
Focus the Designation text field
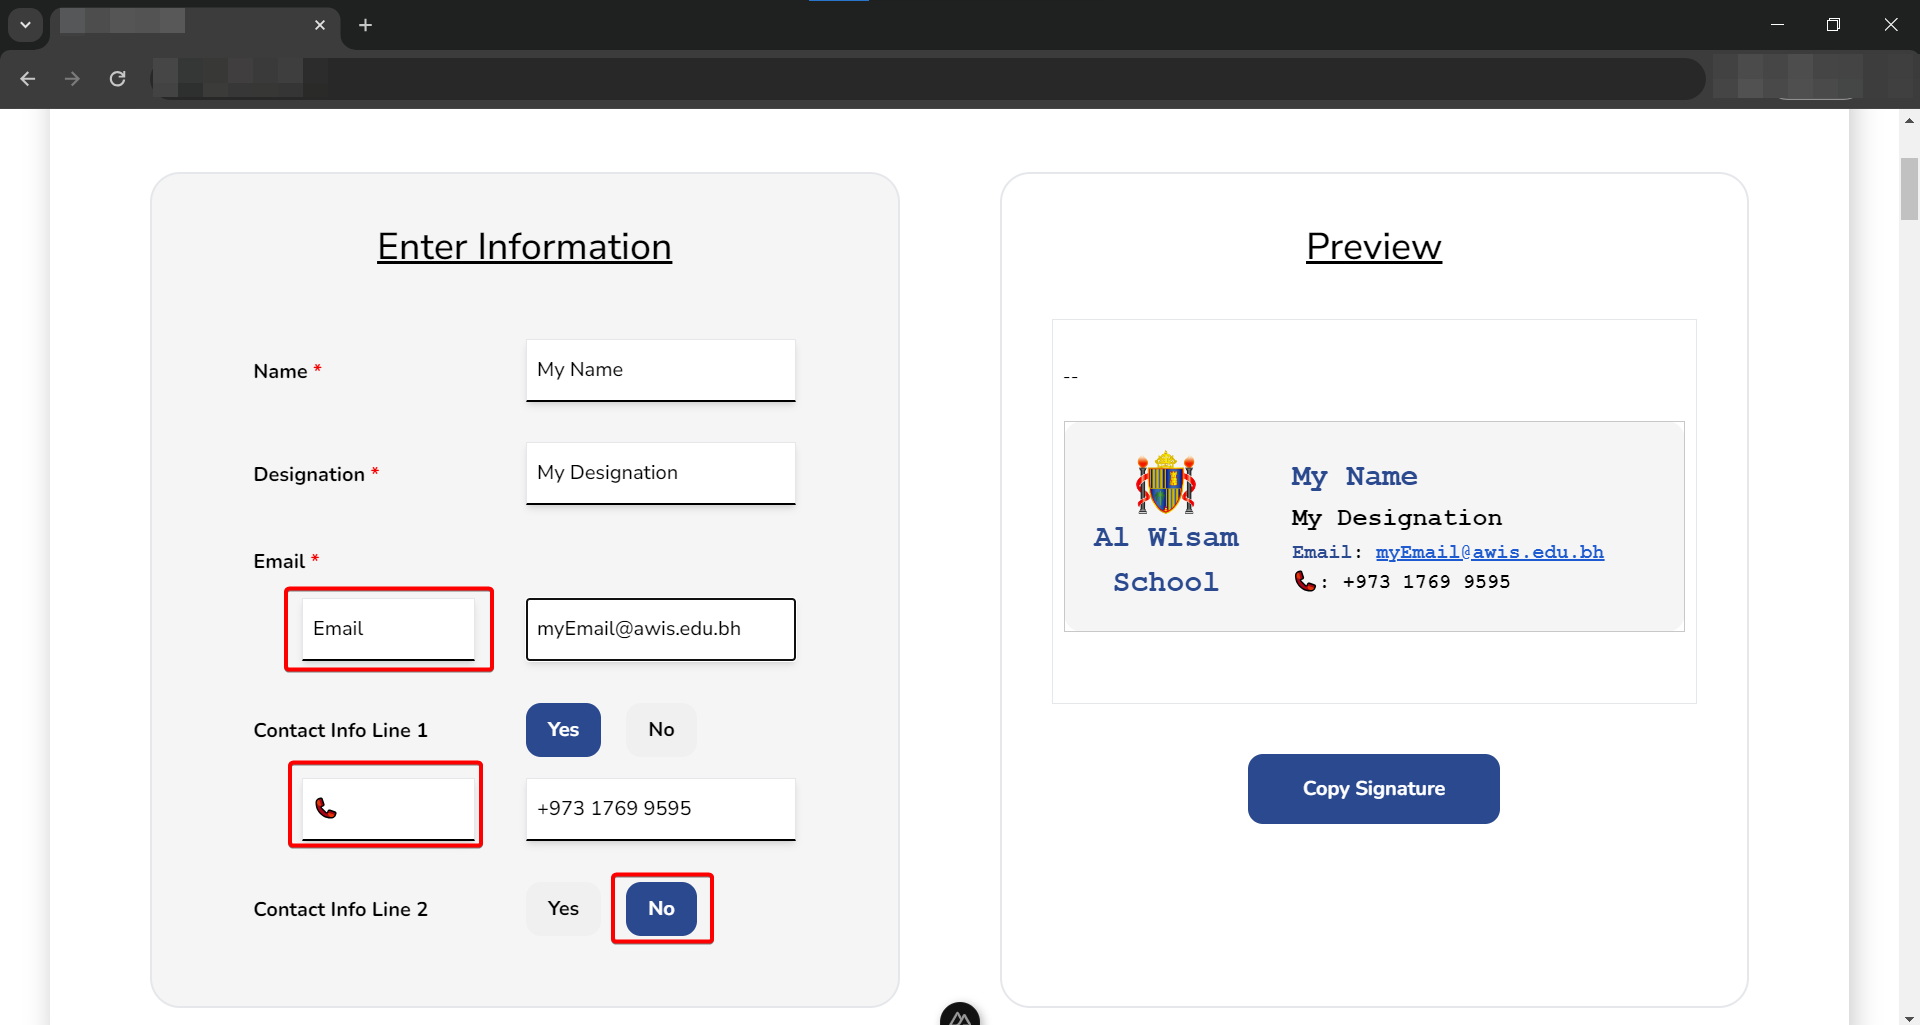[x=660, y=473]
